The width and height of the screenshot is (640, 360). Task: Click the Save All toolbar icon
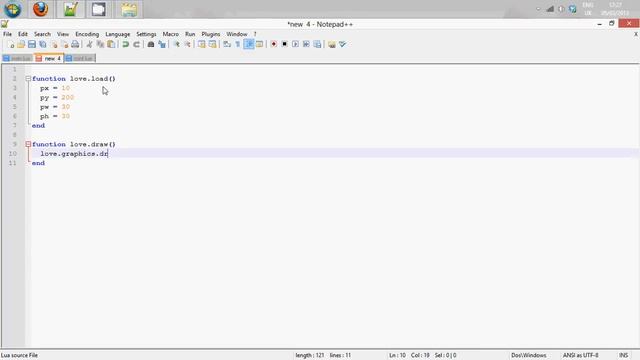tap(42, 44)
